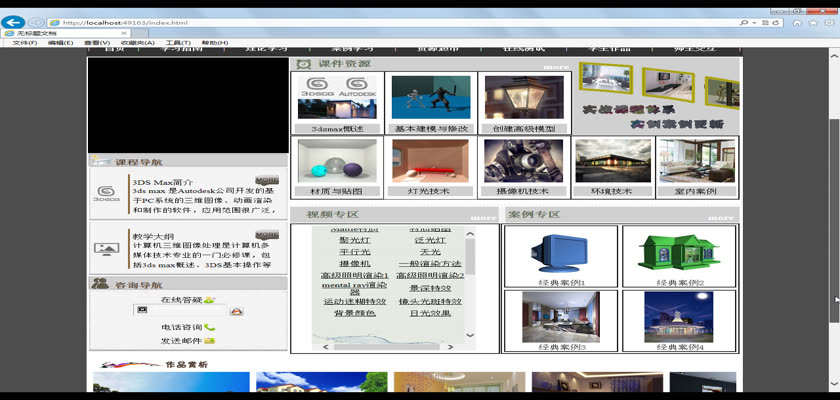840x400 pixels.
Task: Click the browser Forward arrow button
Action: click(x=36, y=22)
